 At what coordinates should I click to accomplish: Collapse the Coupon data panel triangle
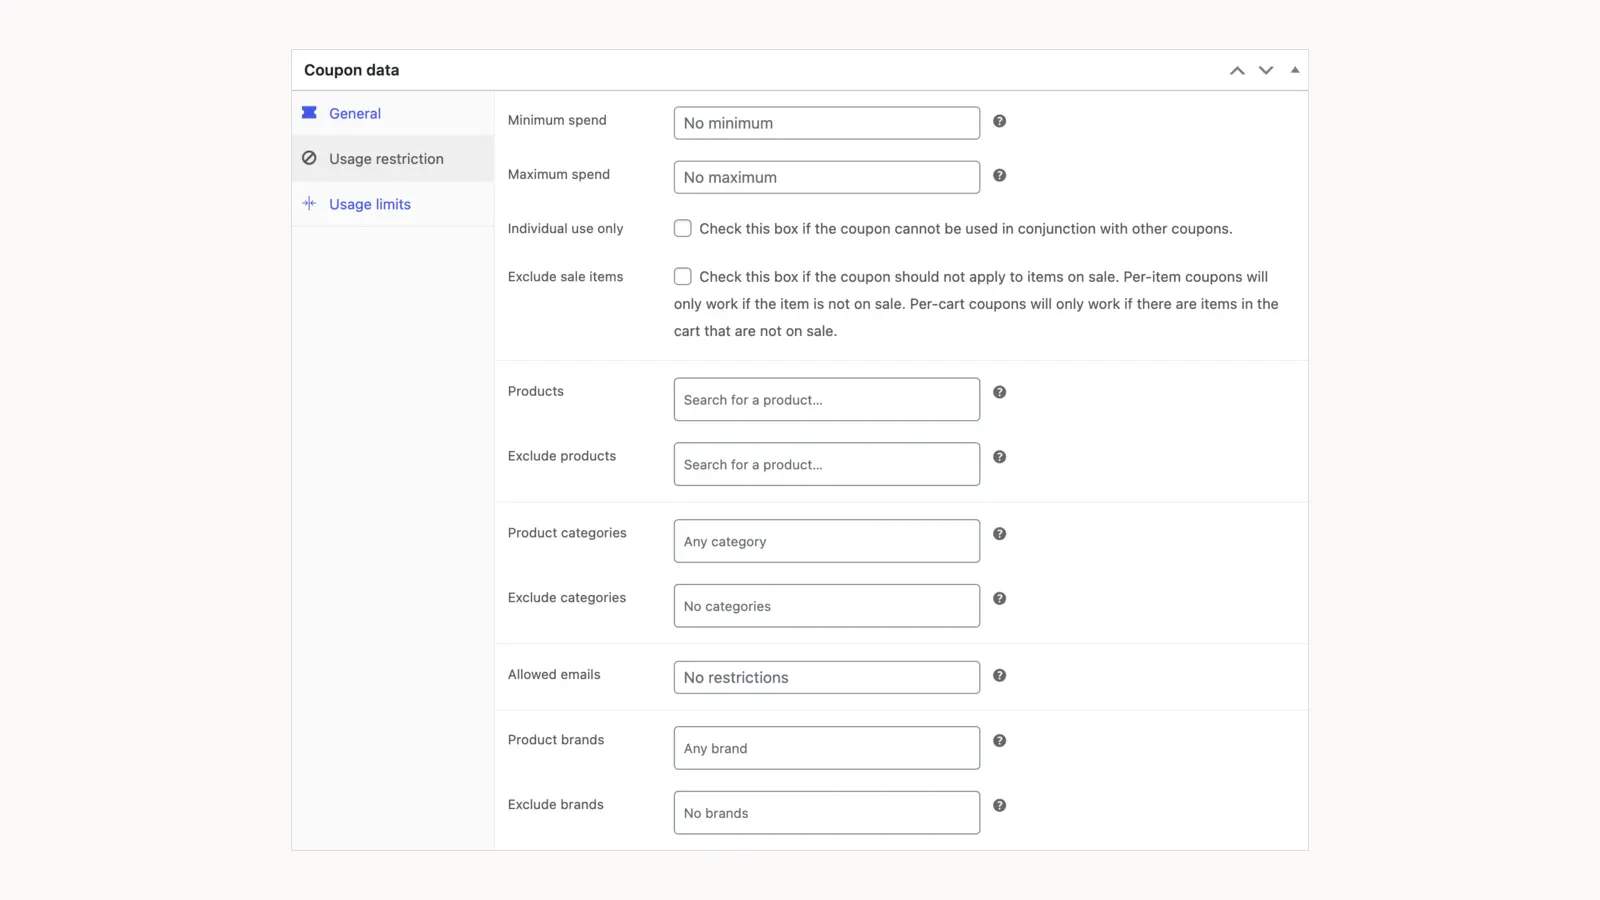(x=1295, y=70)
